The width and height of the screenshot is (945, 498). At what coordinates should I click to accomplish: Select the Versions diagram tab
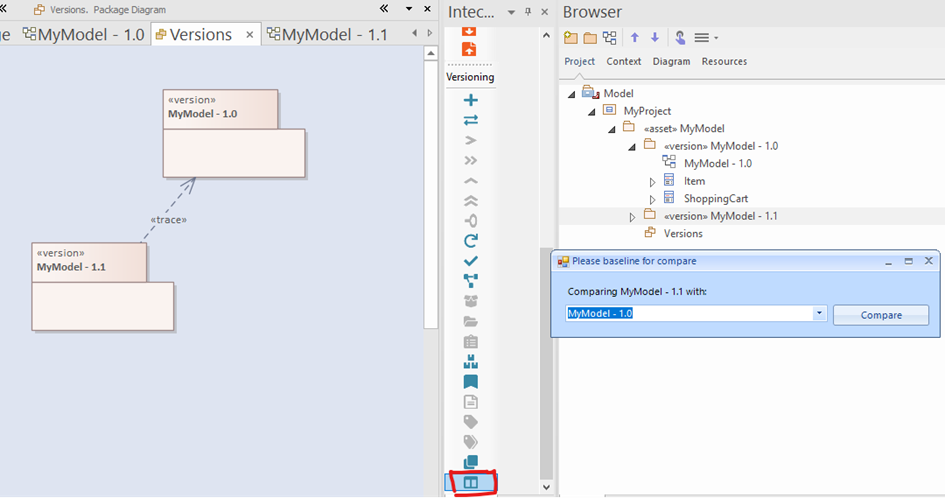[201, 34]
